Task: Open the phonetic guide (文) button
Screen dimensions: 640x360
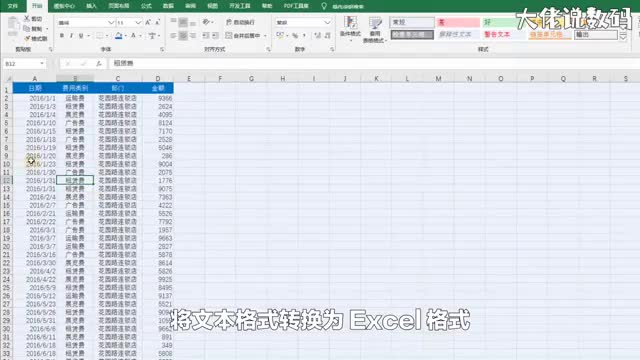Action: (x=152, y=36)
